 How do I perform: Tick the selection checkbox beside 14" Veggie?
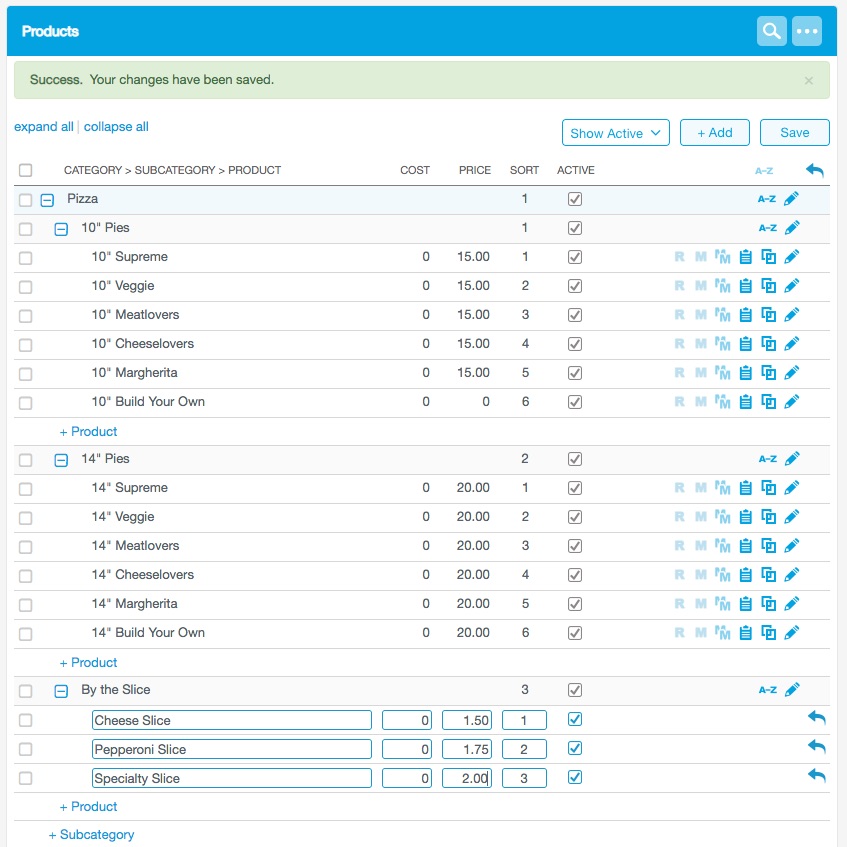click(25, 518)
